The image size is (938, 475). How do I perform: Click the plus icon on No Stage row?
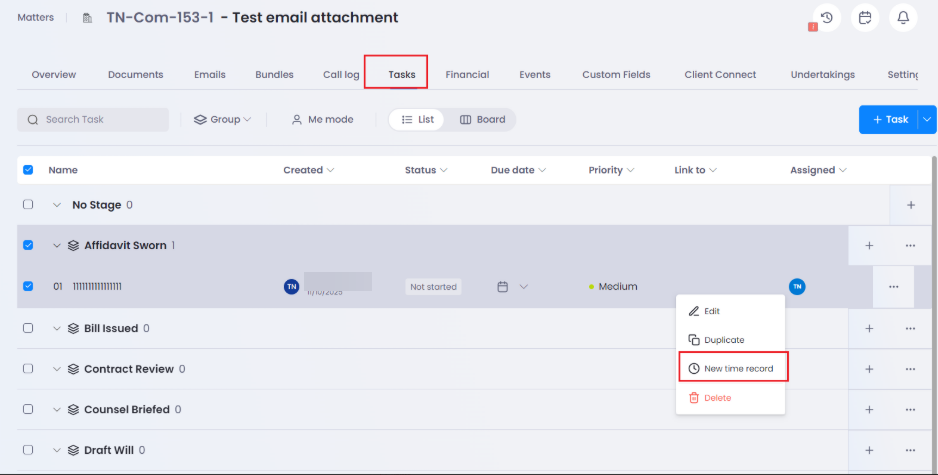[x=910, y=205]
